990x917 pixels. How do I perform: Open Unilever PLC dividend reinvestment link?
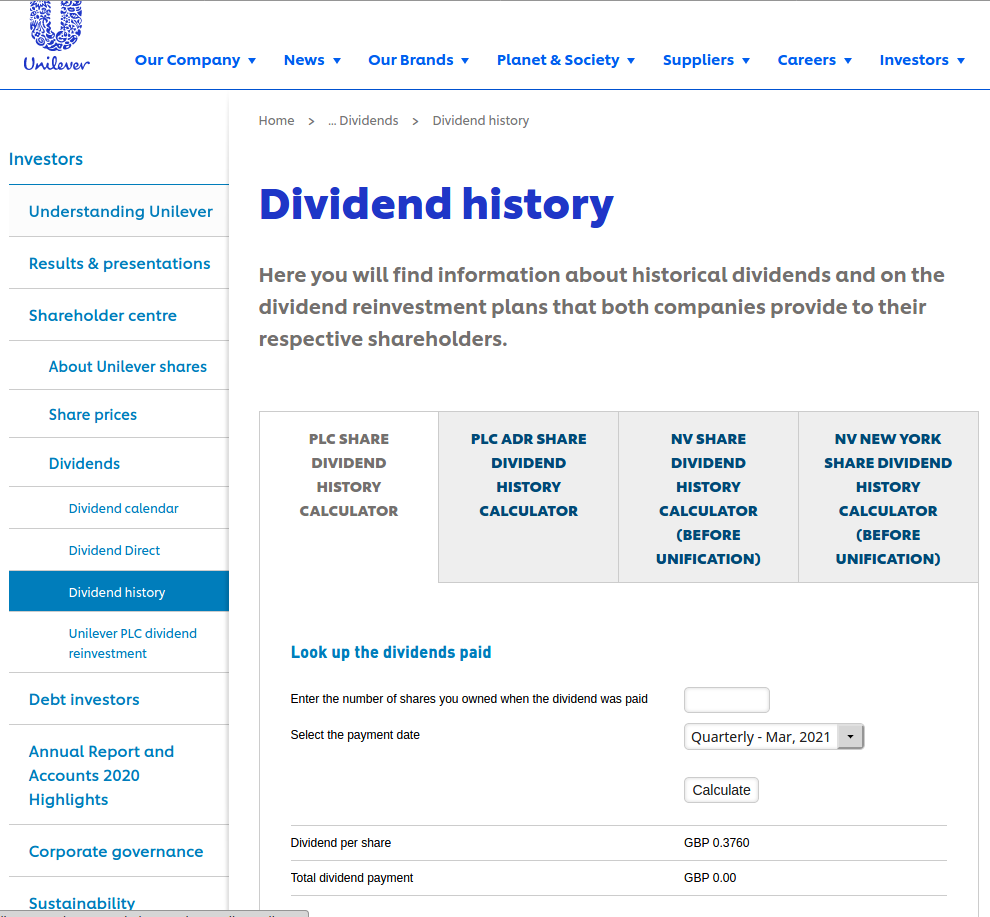tap(133, 643)
